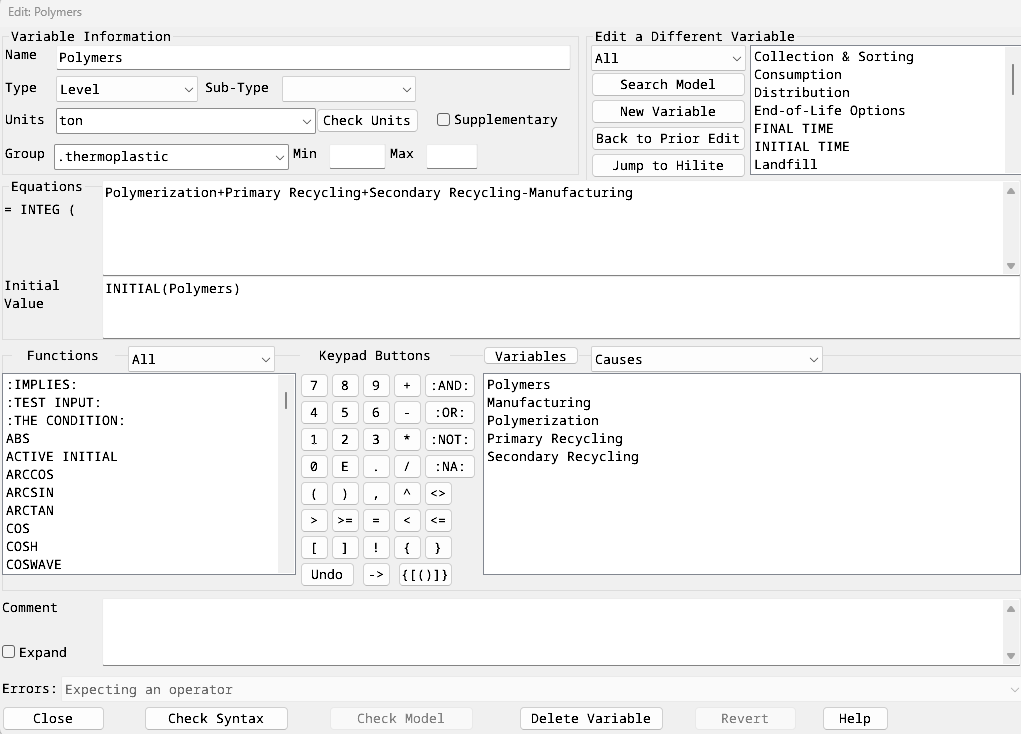Viewport: 1021px width, 734px height.
Task: Click the comma keypad button
Action: tap(376, 494)
